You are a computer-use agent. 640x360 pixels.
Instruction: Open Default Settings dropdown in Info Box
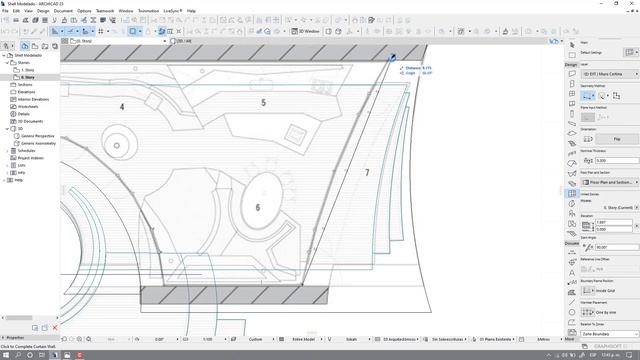(x=631, y=52)
